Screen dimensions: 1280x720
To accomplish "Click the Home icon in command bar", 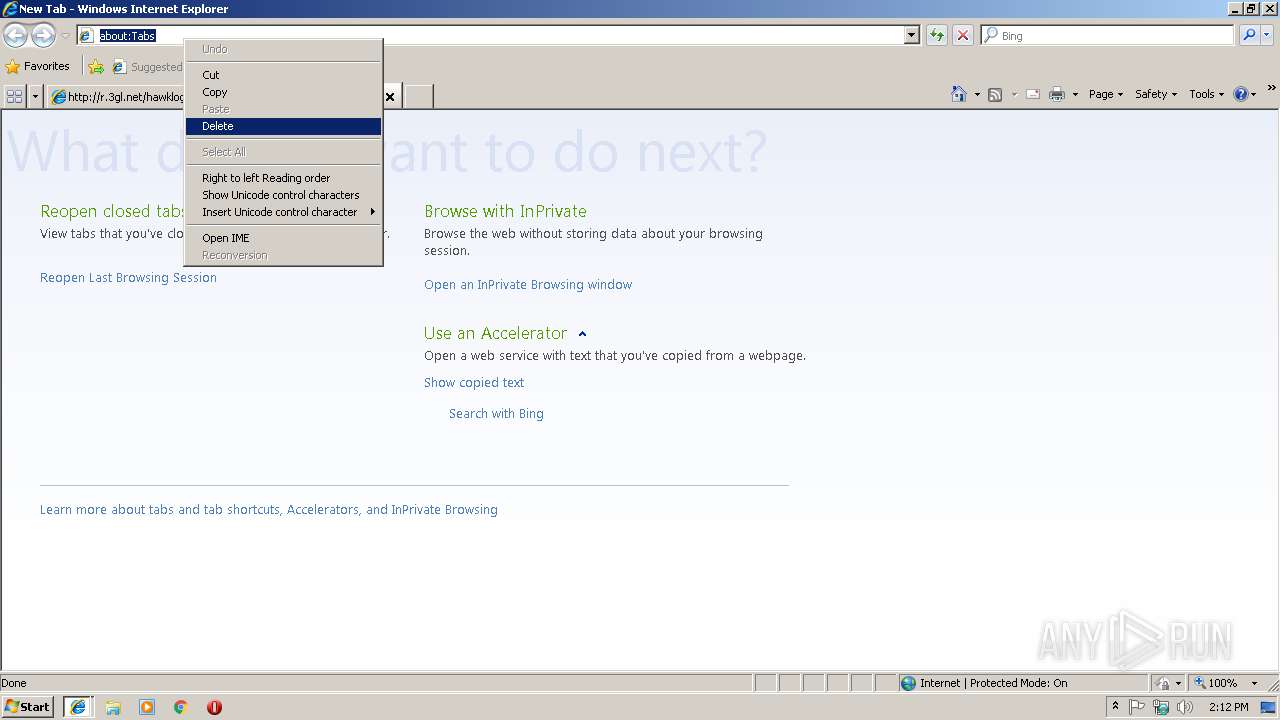I will (959, 94).
